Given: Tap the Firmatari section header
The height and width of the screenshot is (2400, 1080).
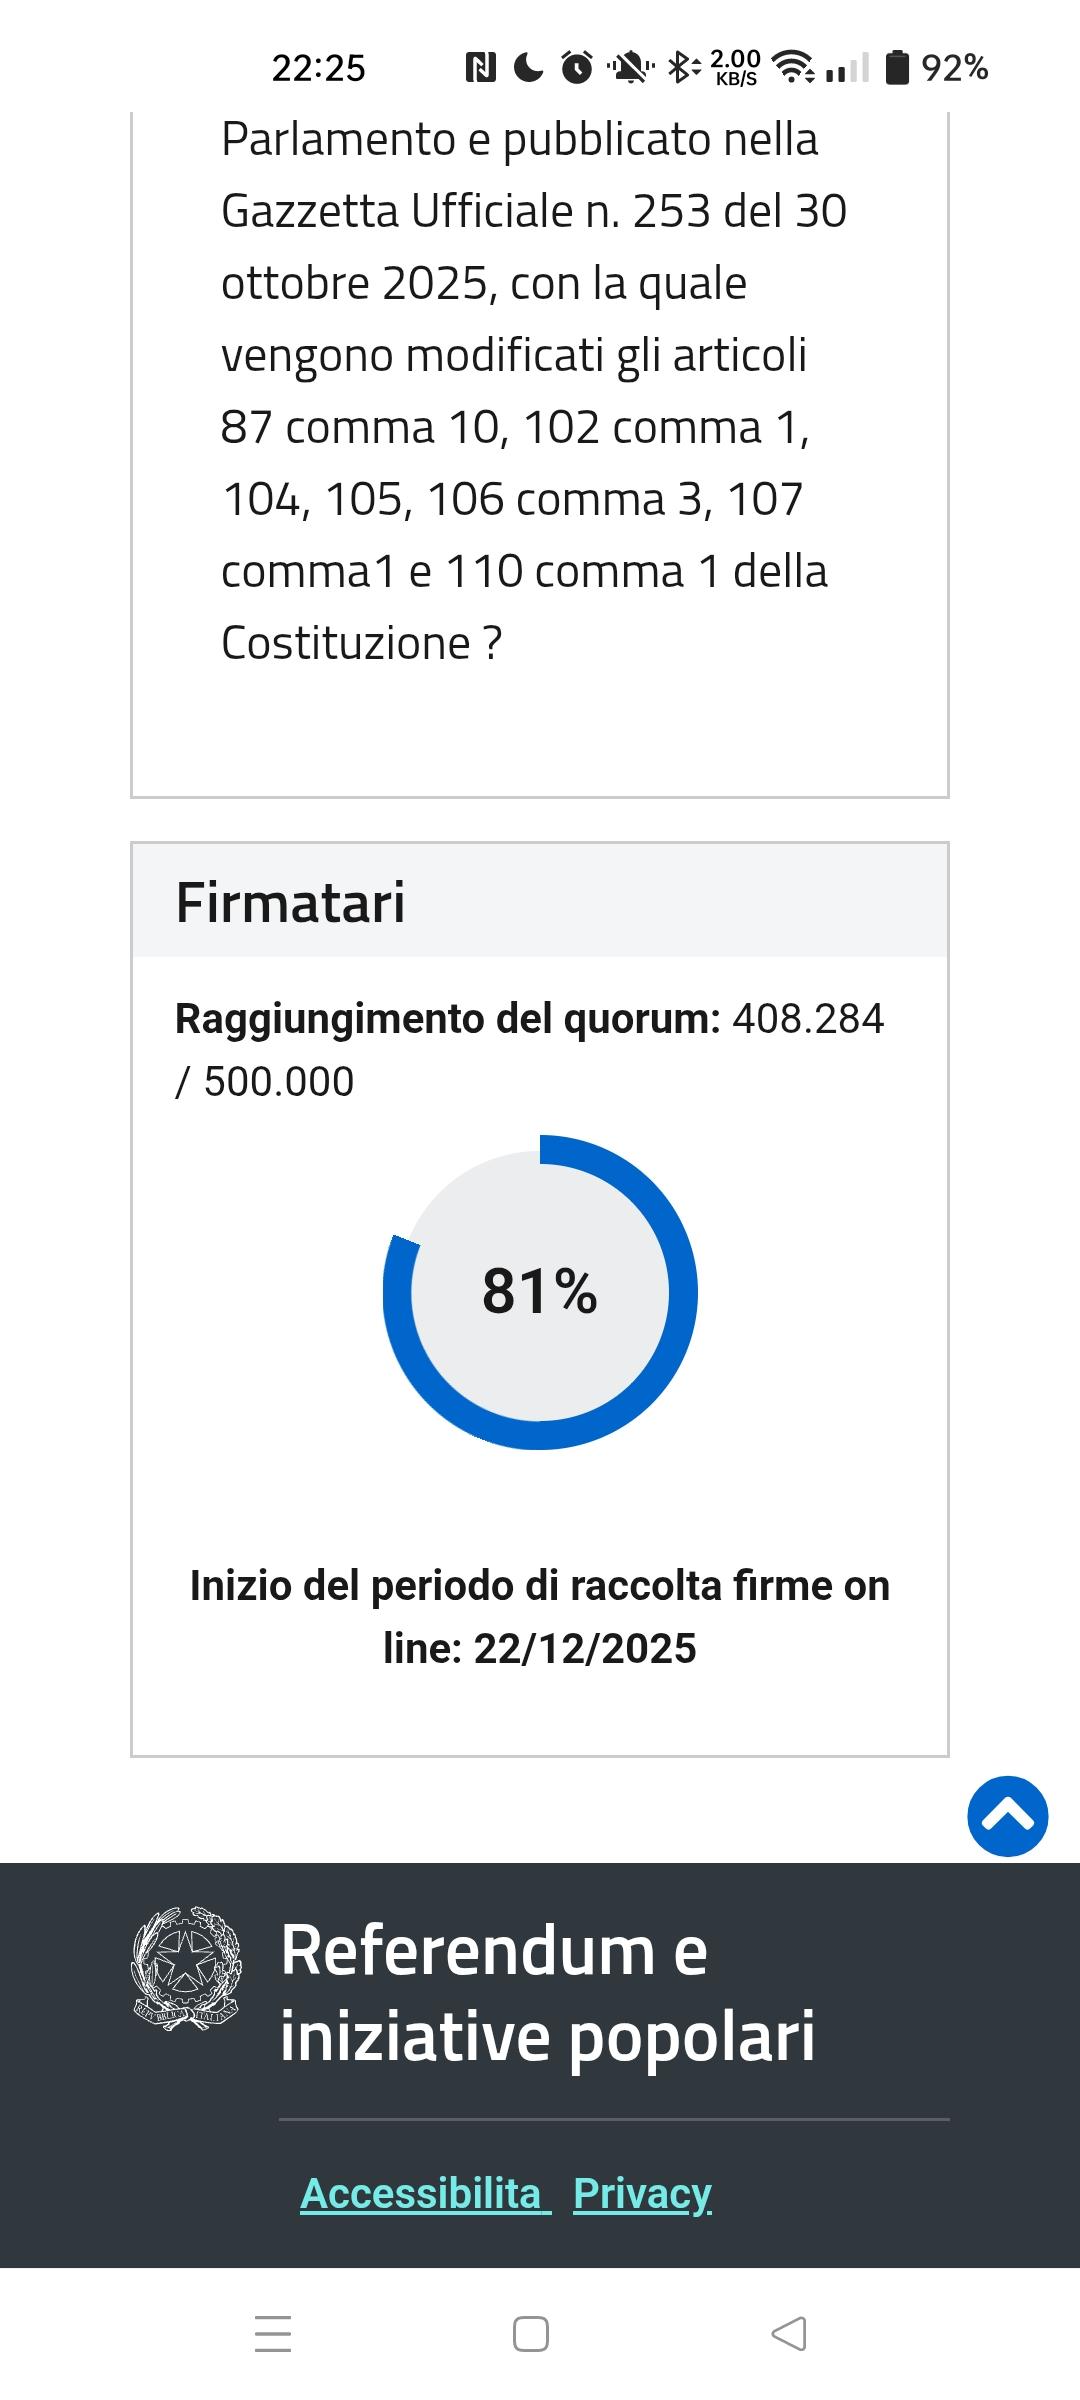Looking at the screenshot, I should pos(291,902).
